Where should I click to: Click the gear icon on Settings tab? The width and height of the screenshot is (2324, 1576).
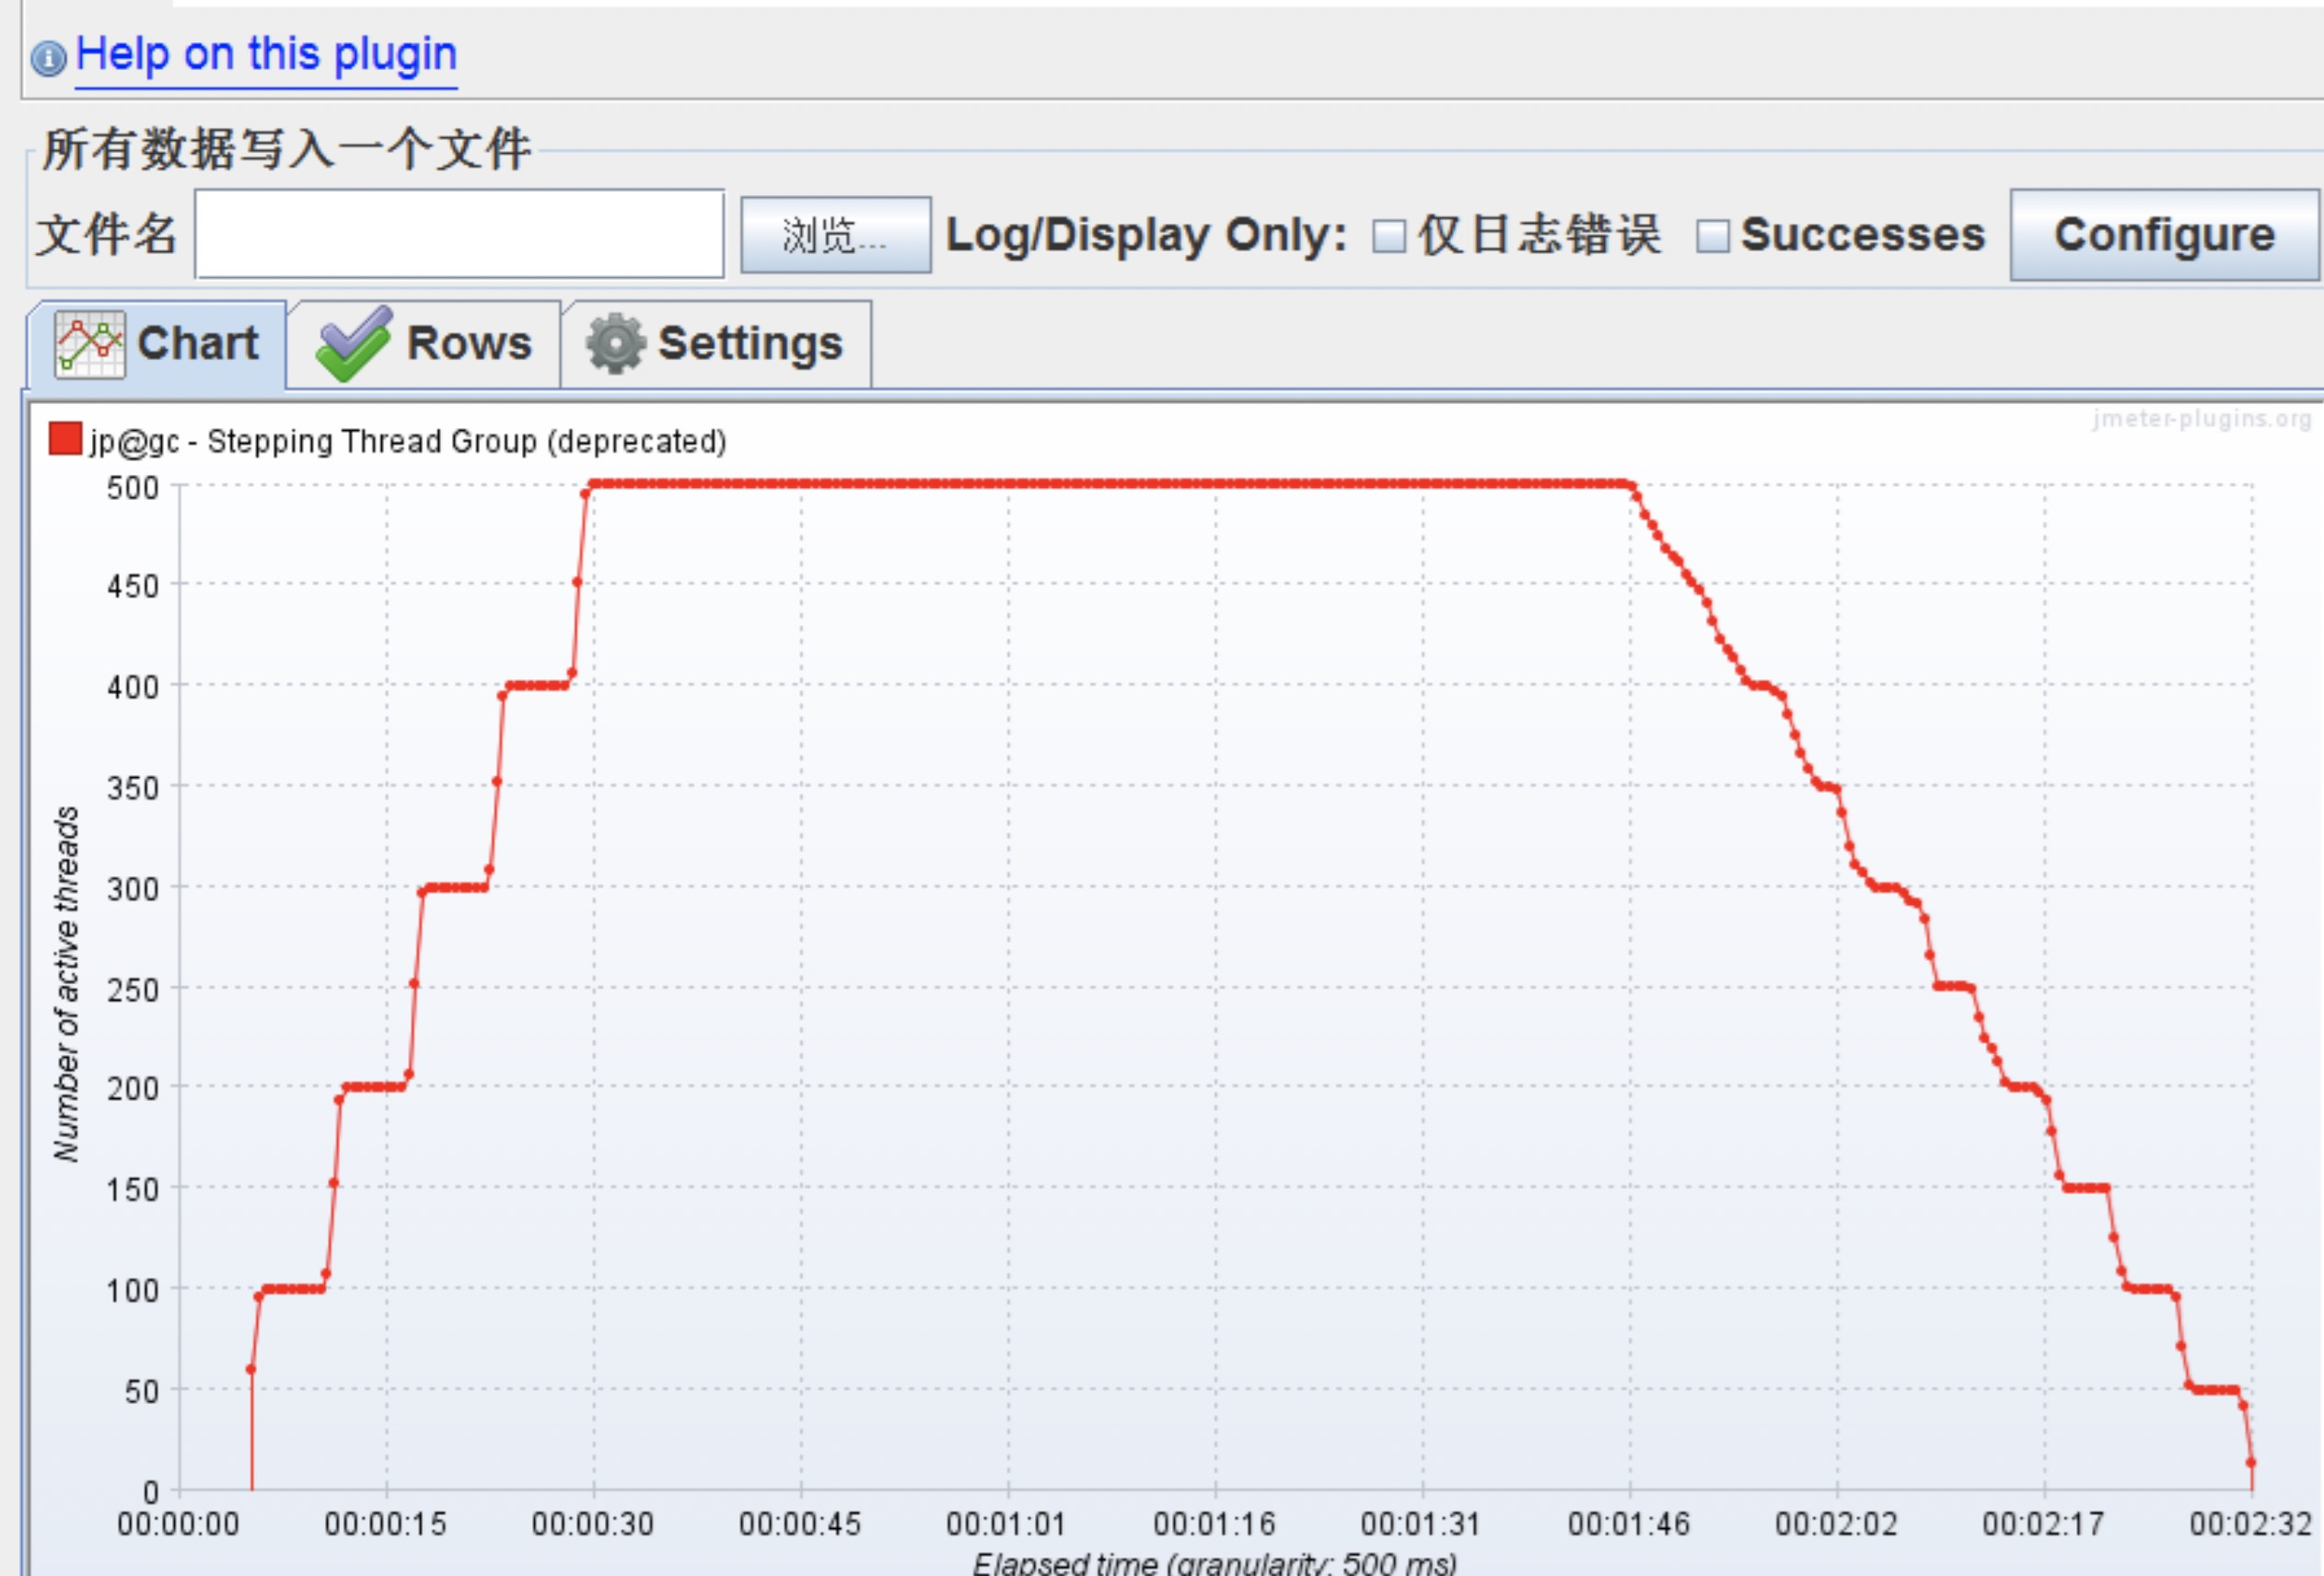pyautogui.click(x=615, y=344)
